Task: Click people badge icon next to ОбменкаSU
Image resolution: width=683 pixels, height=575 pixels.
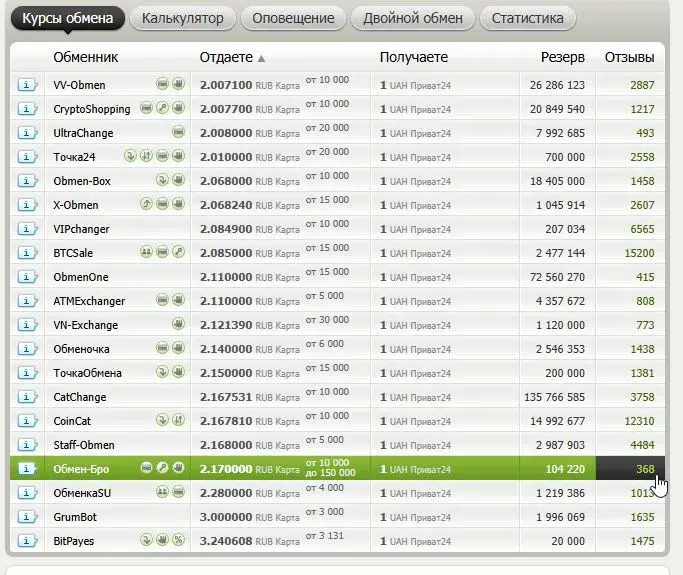Action: (x=162, y=492)
